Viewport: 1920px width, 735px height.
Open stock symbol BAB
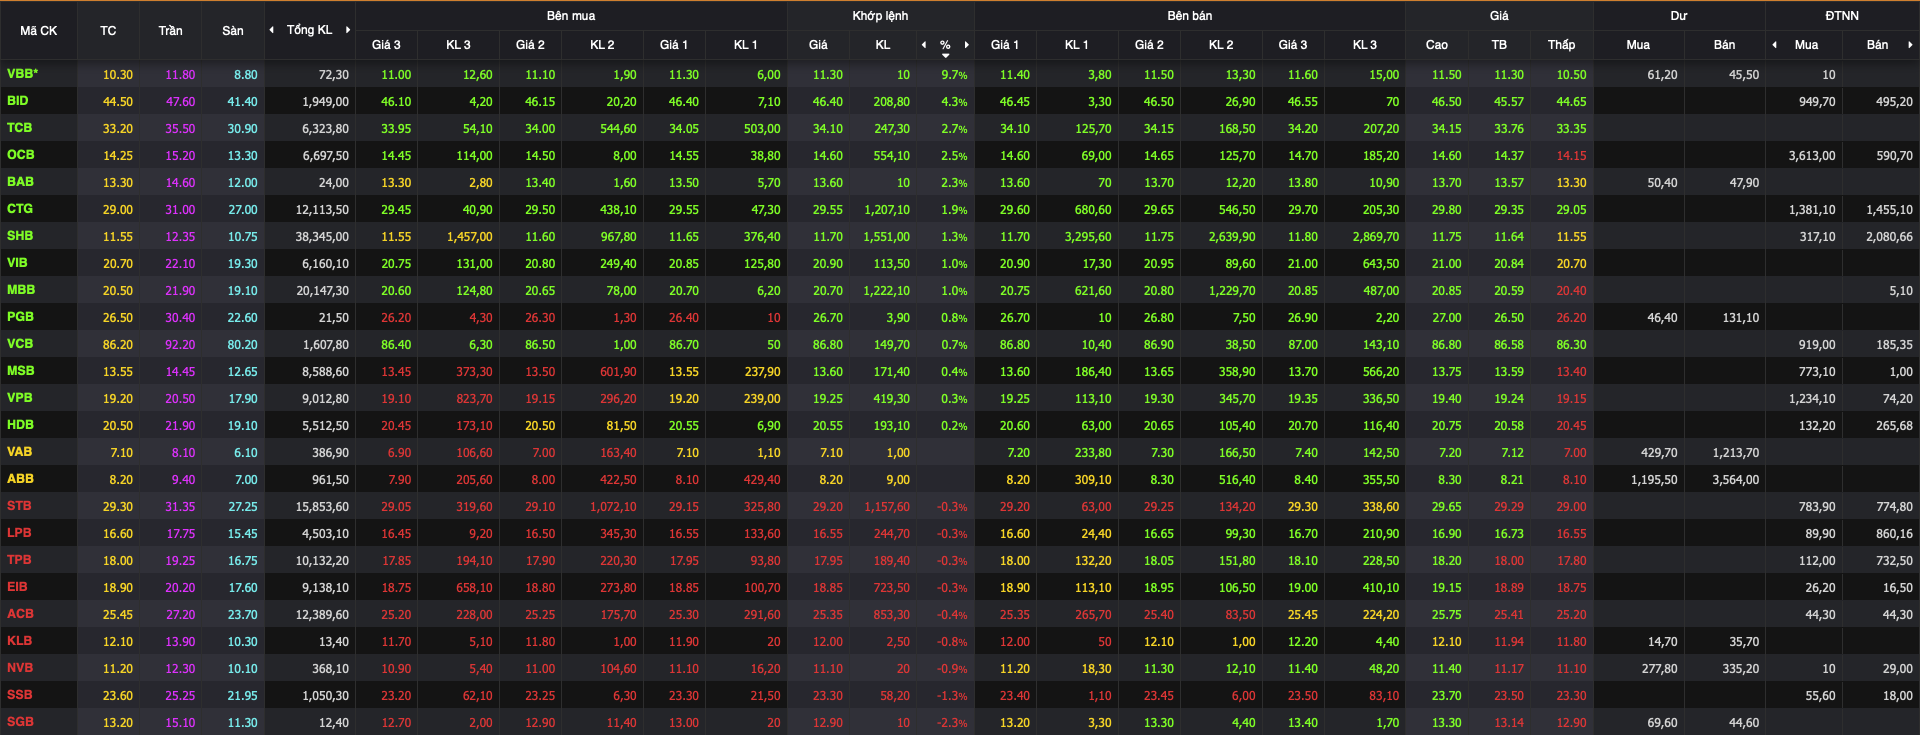point(21,182)
